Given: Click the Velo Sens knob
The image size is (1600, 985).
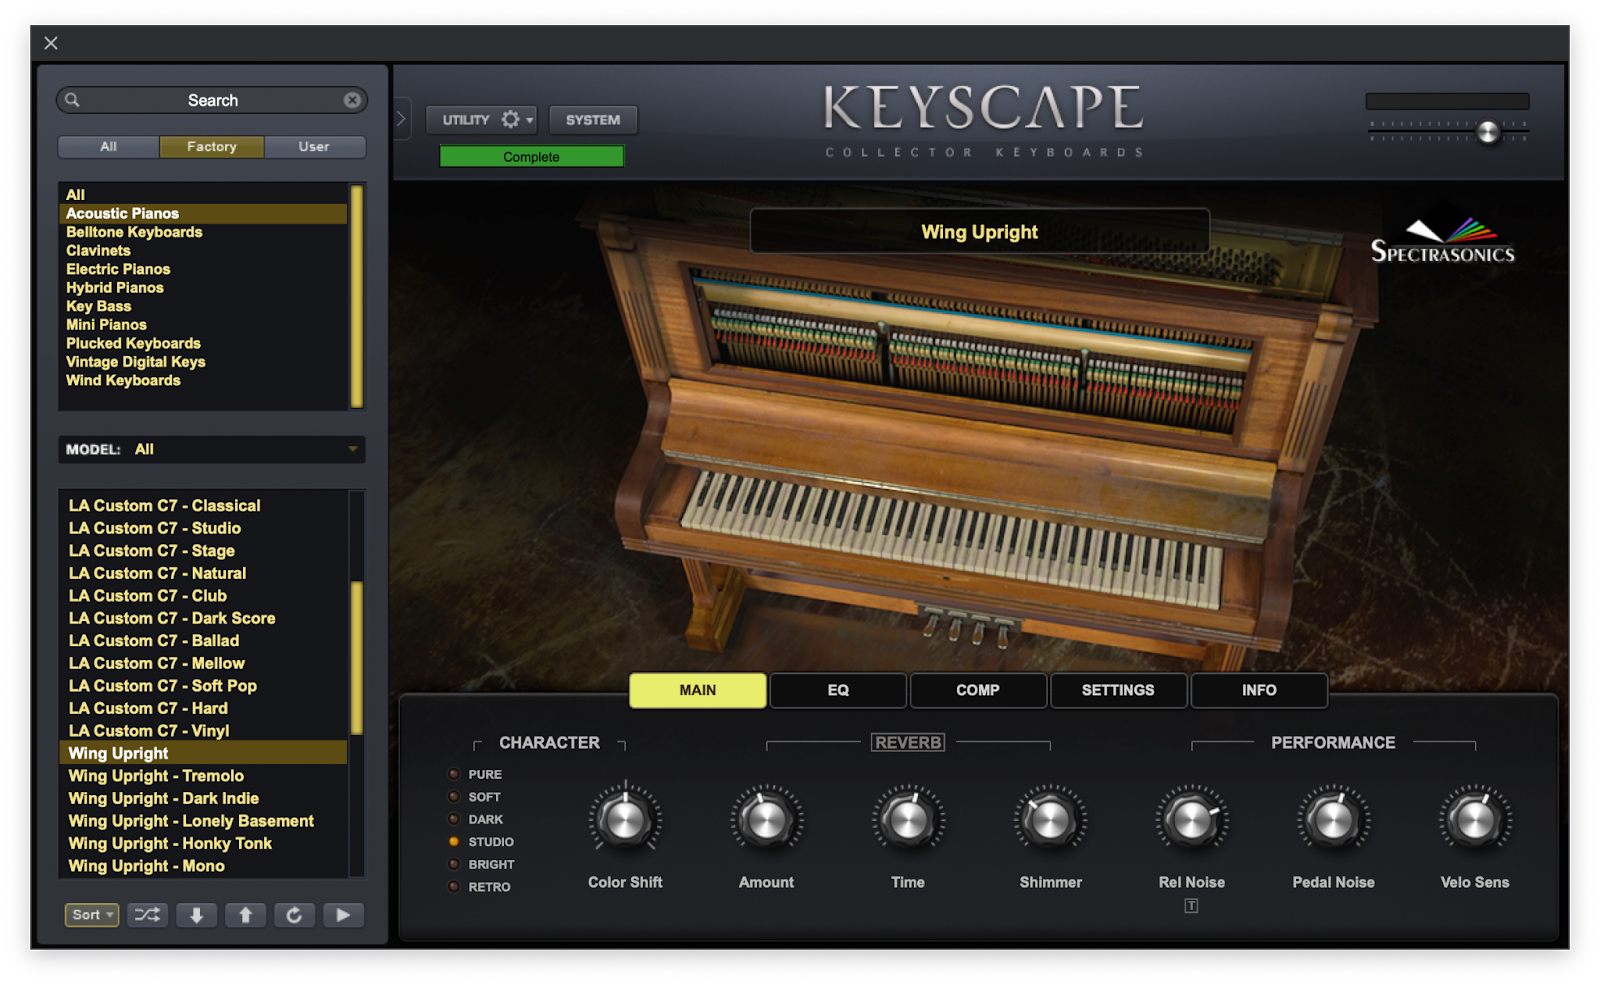Looking at the screenshot, I should [x=1475, y=820].
